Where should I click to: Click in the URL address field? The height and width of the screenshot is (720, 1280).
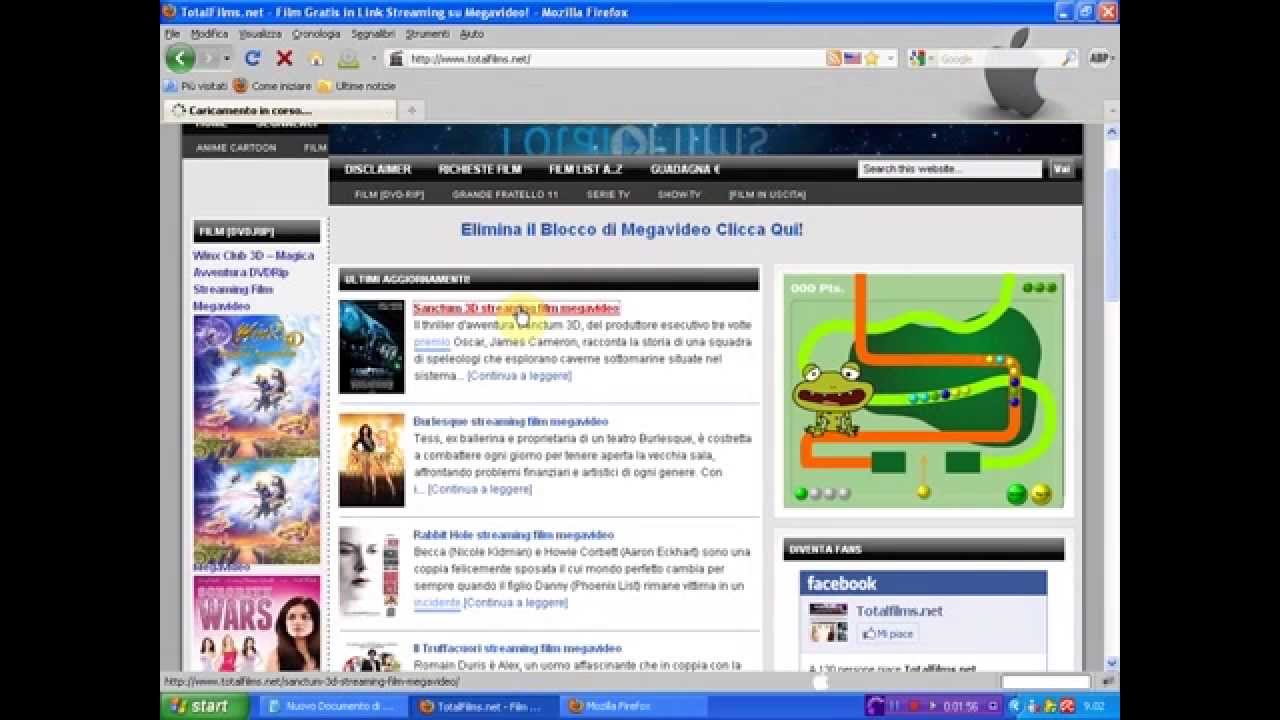tap(615, 58)
